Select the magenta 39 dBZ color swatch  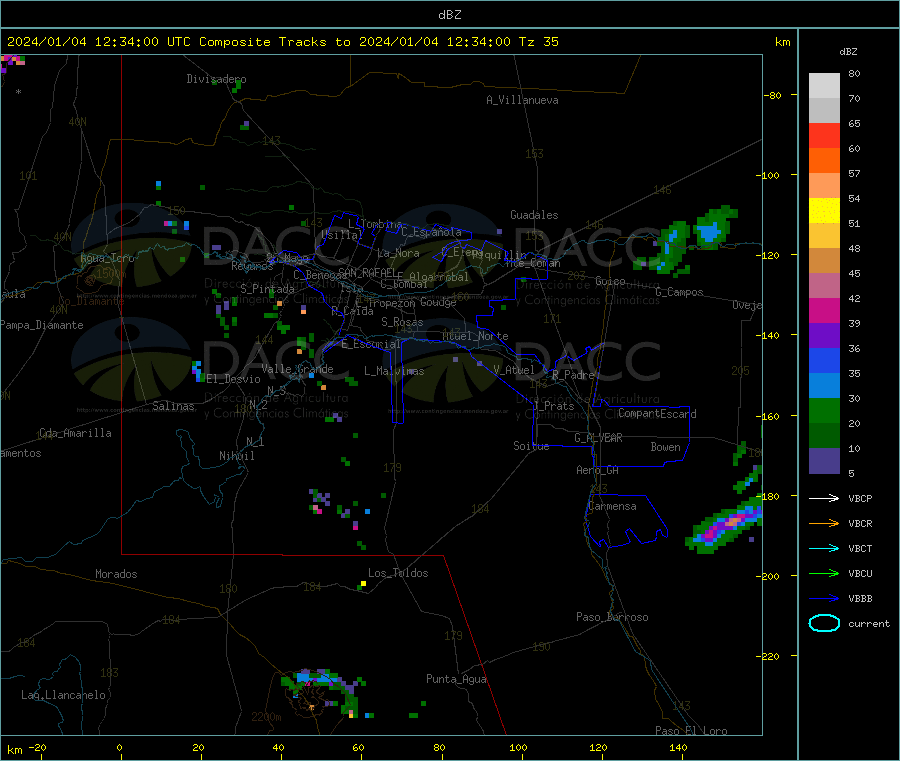click(824, 310)
